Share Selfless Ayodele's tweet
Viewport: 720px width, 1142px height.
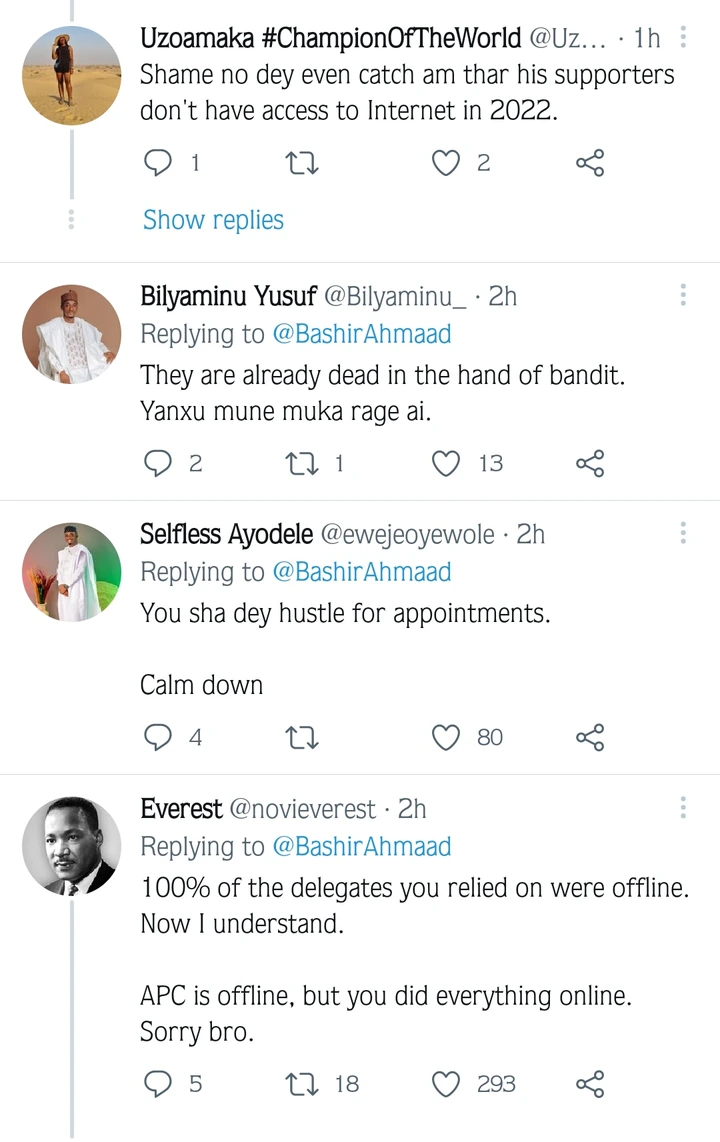pos(590,738)
